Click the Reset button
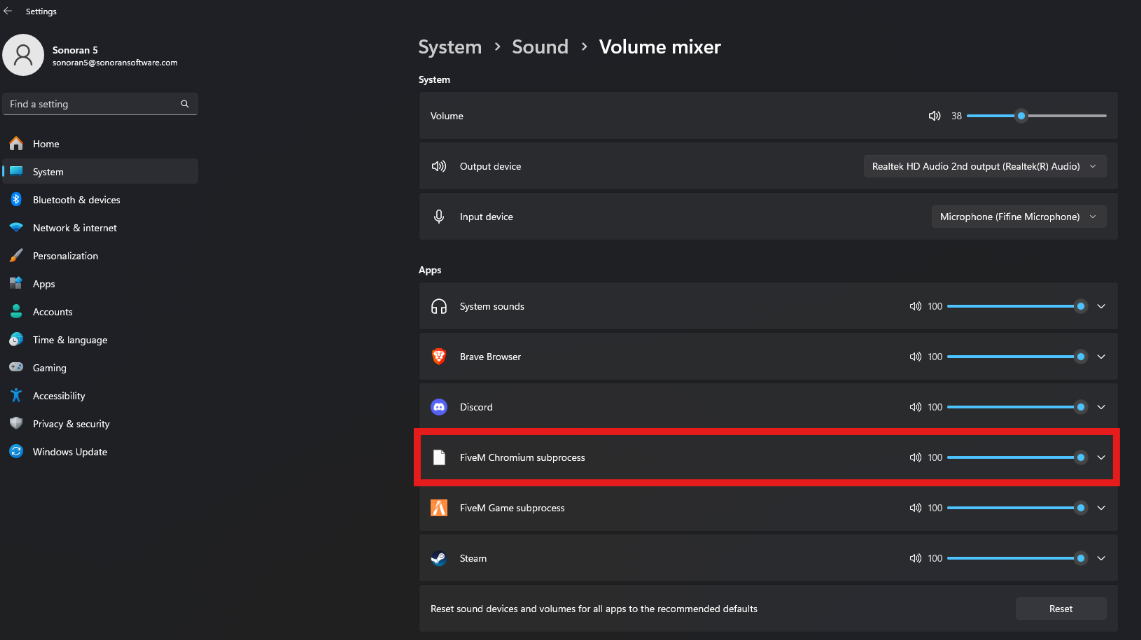This screenshot has height=640, width=1141. [1060, 609]
